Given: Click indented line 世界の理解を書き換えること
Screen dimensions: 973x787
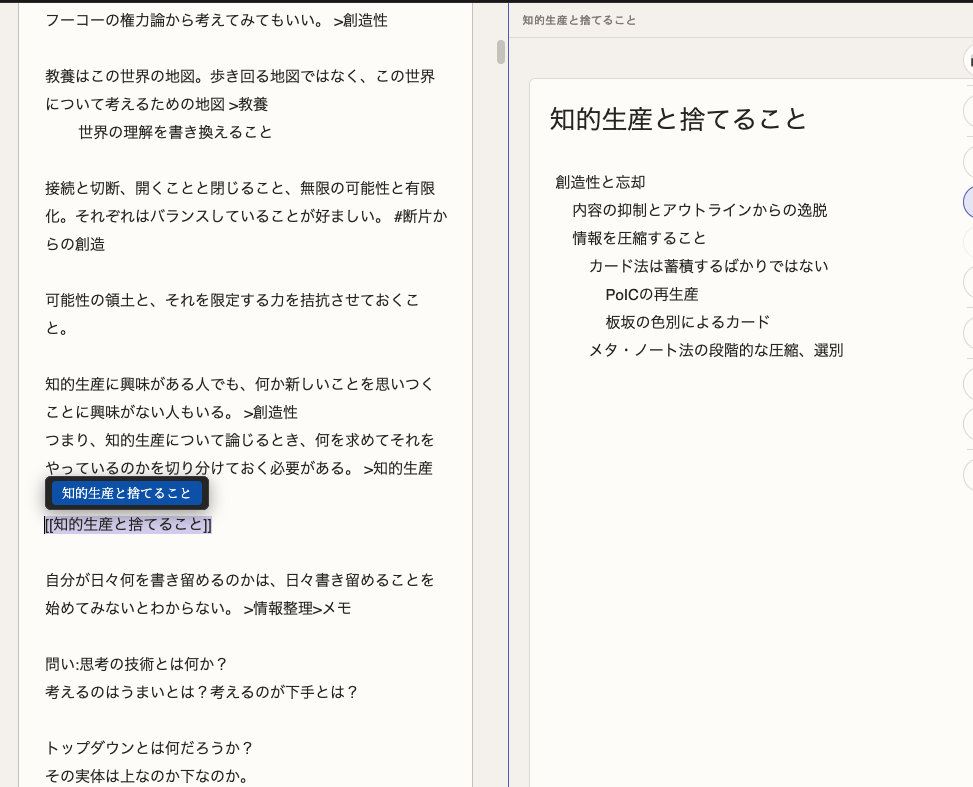Looking at the screenshot, I should [x=175, y=132].
